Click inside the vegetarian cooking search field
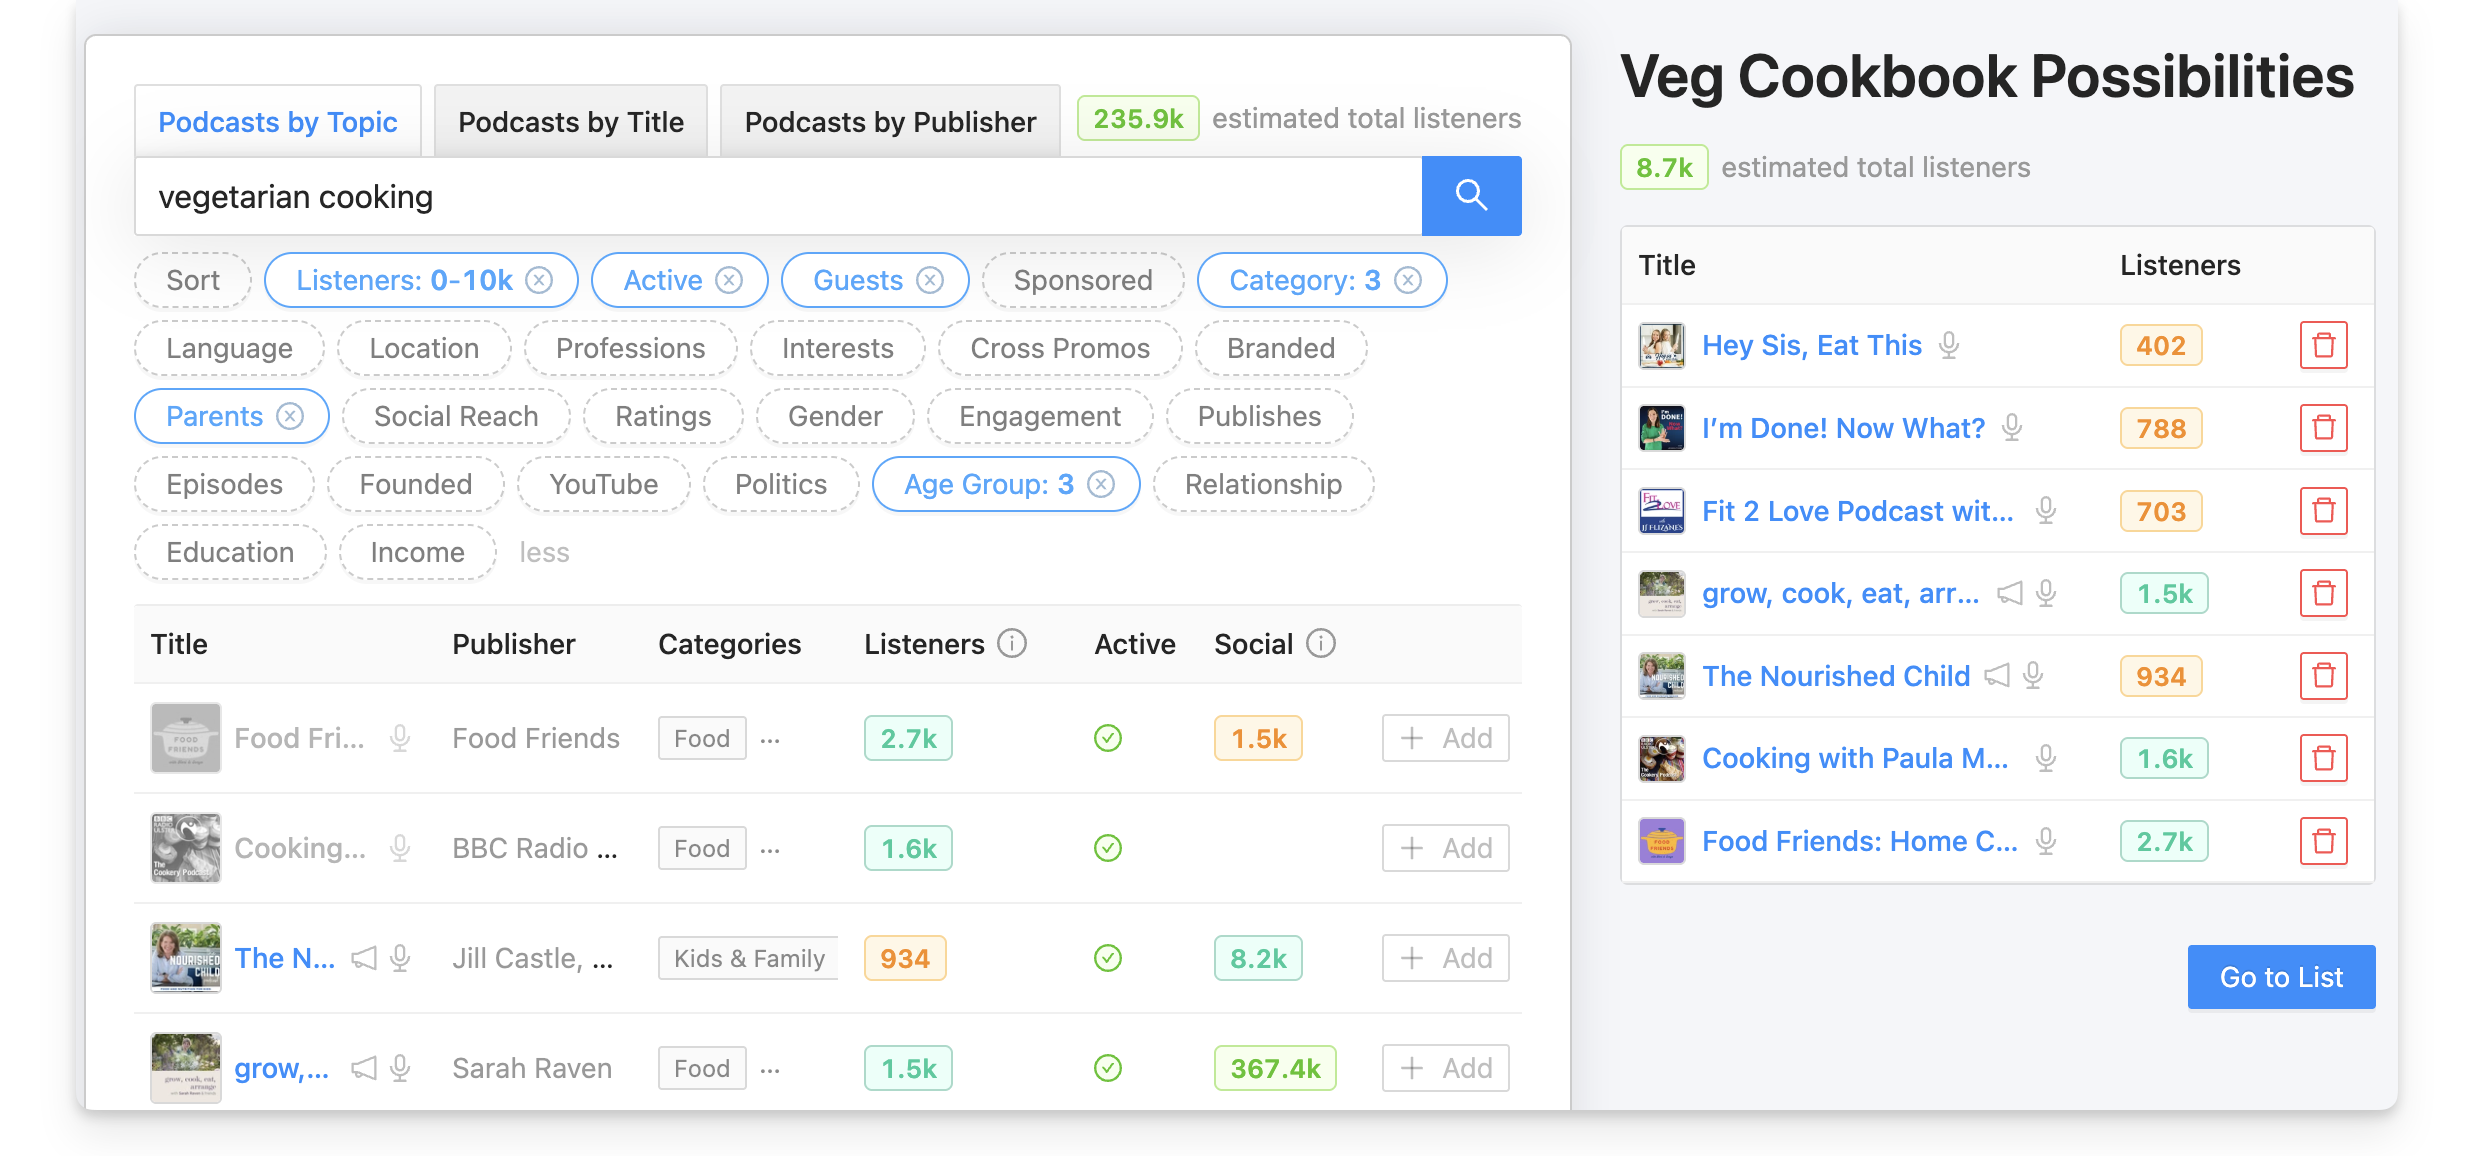The width and height of the screenshot is (2474, 1156). coord(700,196)
